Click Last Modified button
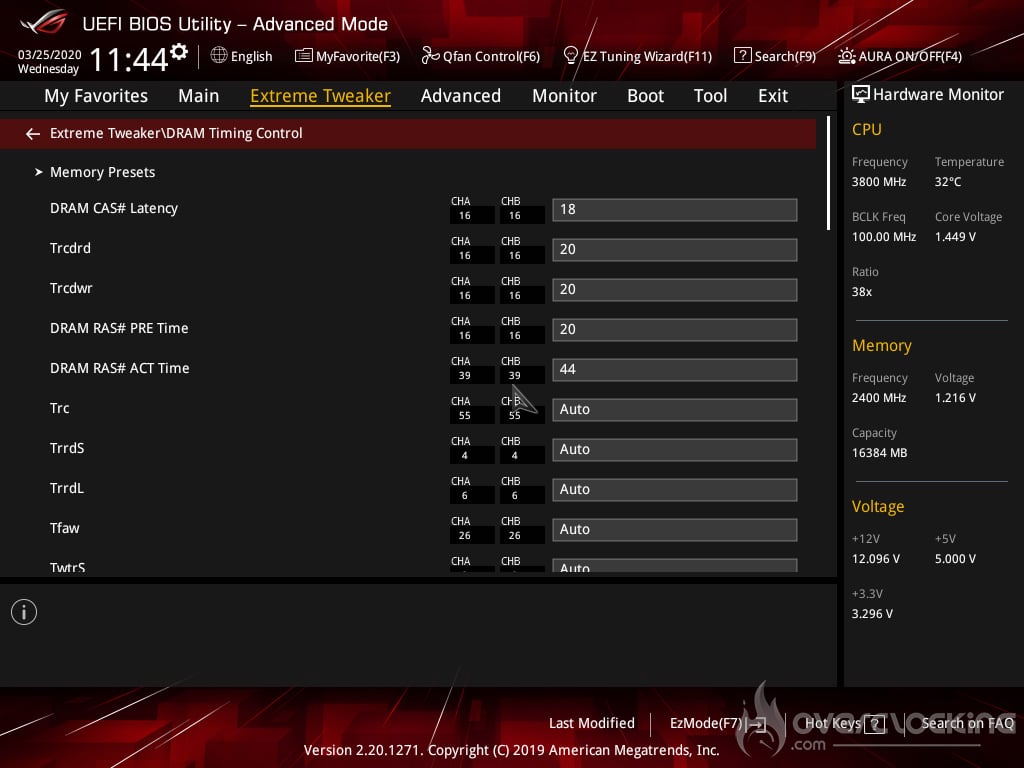The image size is (1024, 768). [x=592, y=723]
